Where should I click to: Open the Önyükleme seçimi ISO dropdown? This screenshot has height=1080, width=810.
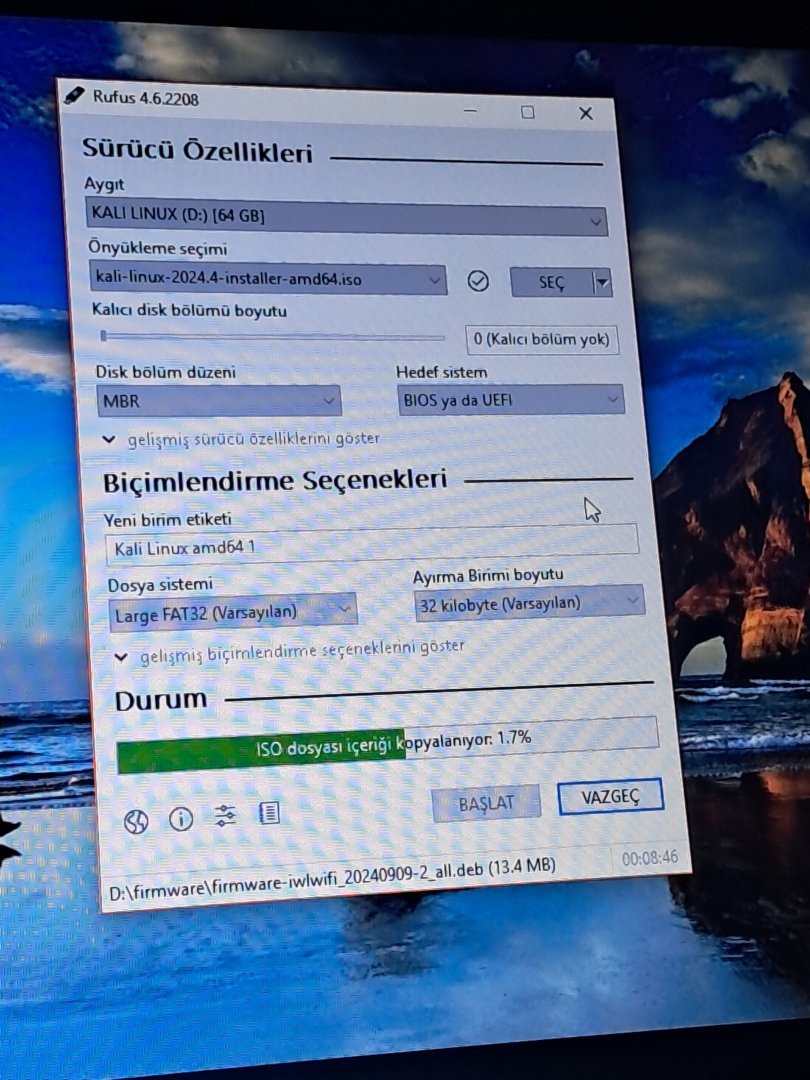click(267, 279)
